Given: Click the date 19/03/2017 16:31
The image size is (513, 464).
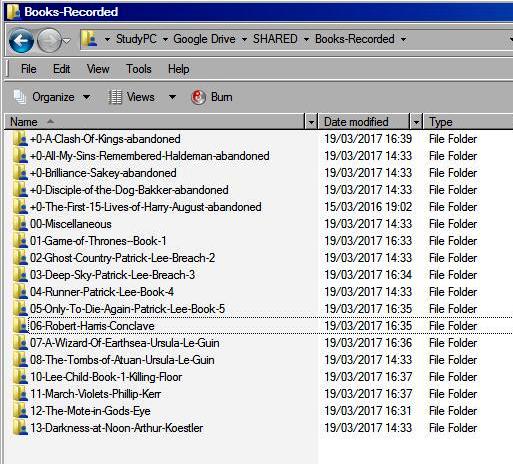Looking at the screenshot, I should (x=368, y=411).
